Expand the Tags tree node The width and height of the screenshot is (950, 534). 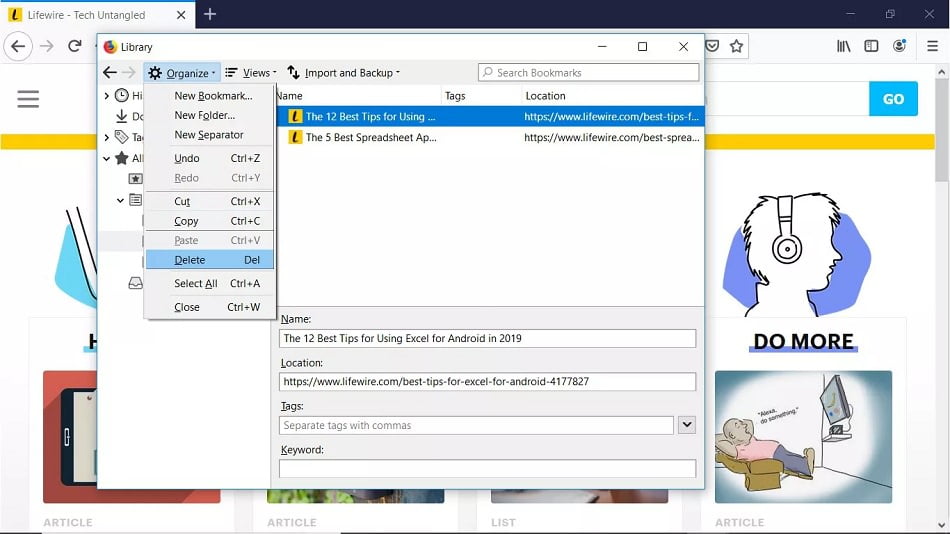(x=107, y=138)
